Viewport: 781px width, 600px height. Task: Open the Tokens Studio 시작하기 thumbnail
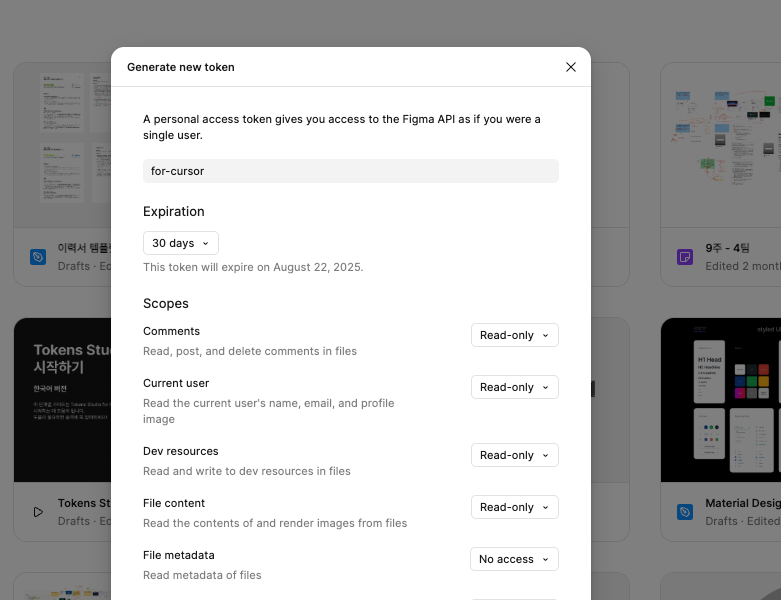63,400
